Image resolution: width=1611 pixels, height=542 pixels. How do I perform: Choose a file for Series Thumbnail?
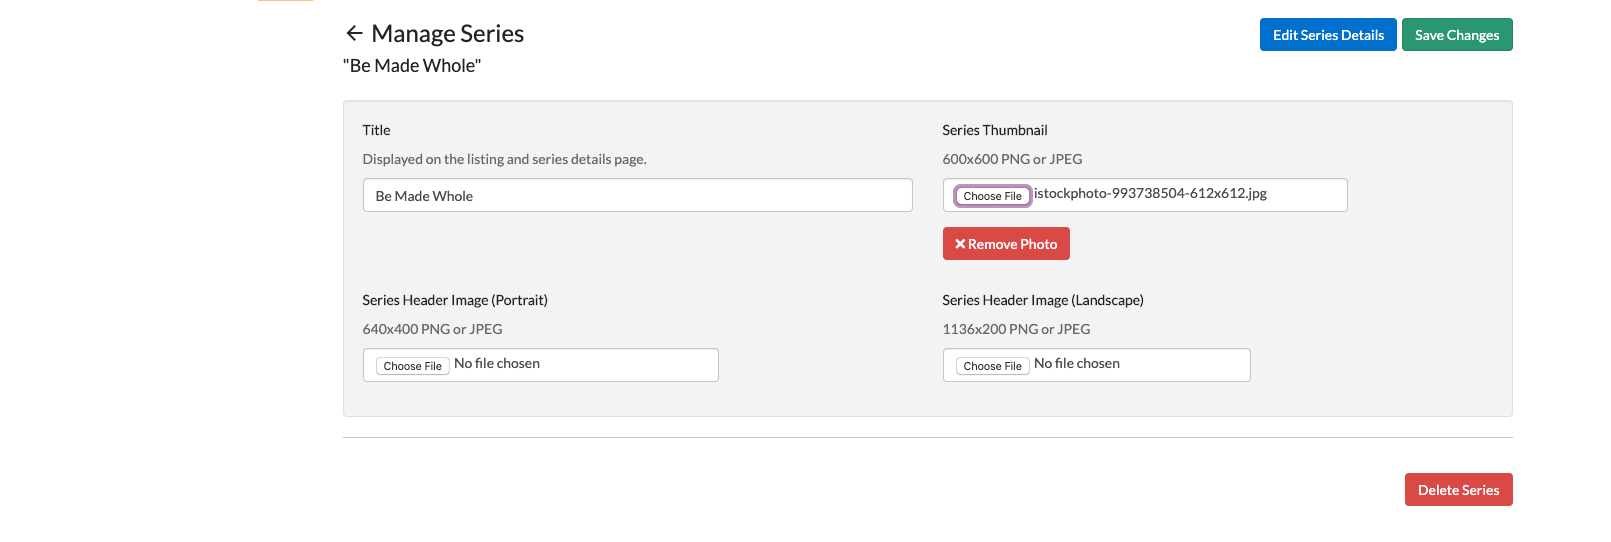tap(992, 196)
